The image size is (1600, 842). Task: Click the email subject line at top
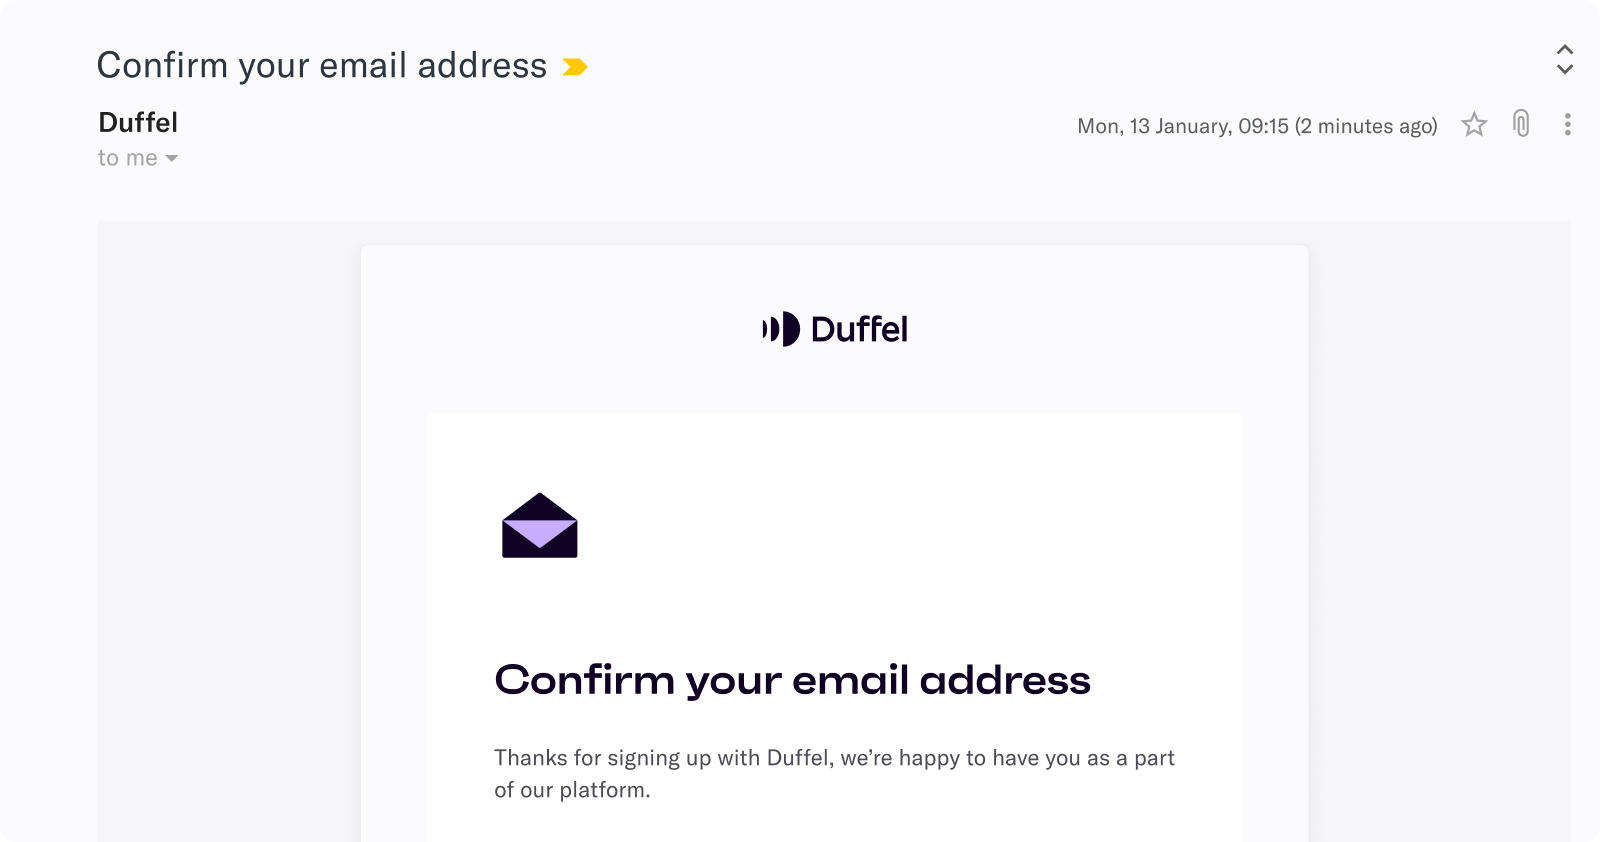coord(322,66)
